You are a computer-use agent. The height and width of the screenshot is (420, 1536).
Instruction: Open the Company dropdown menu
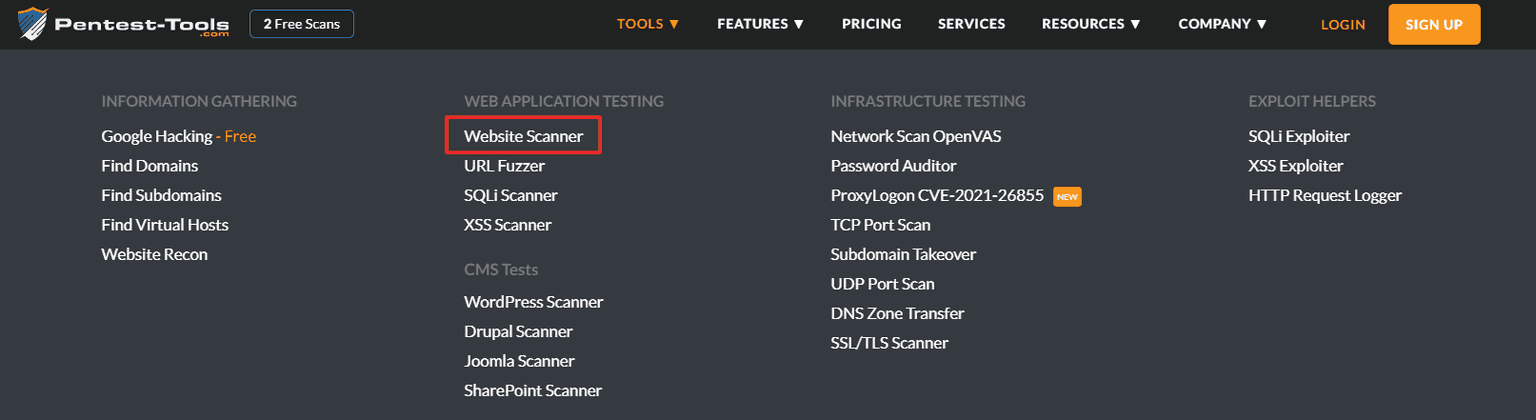(1222, 24)
